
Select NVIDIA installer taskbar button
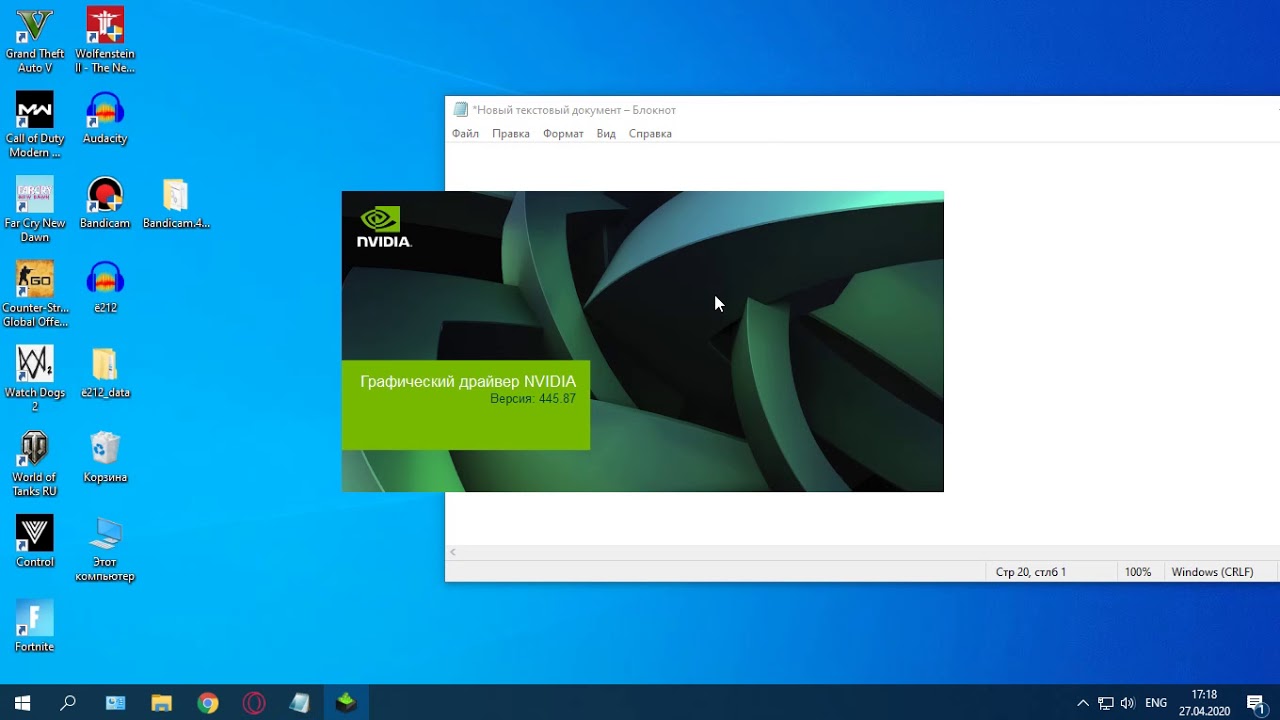(346, 703)
